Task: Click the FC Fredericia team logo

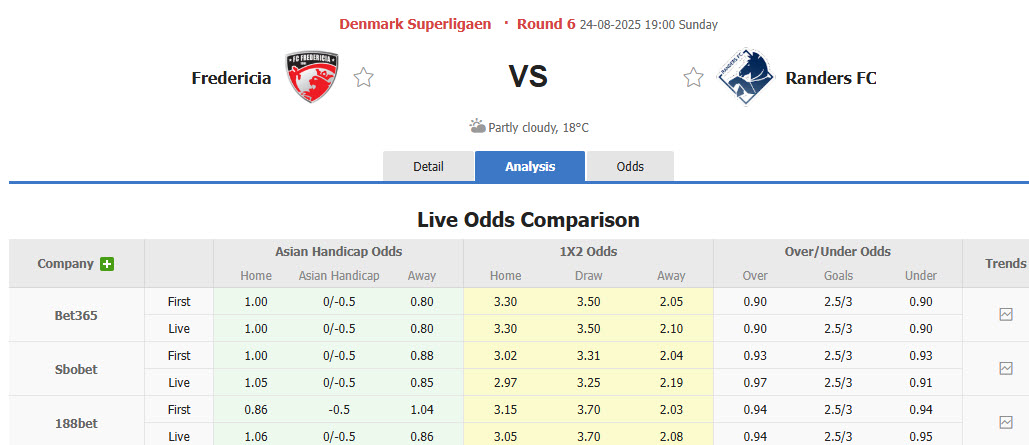Action: tap(311, 77)
